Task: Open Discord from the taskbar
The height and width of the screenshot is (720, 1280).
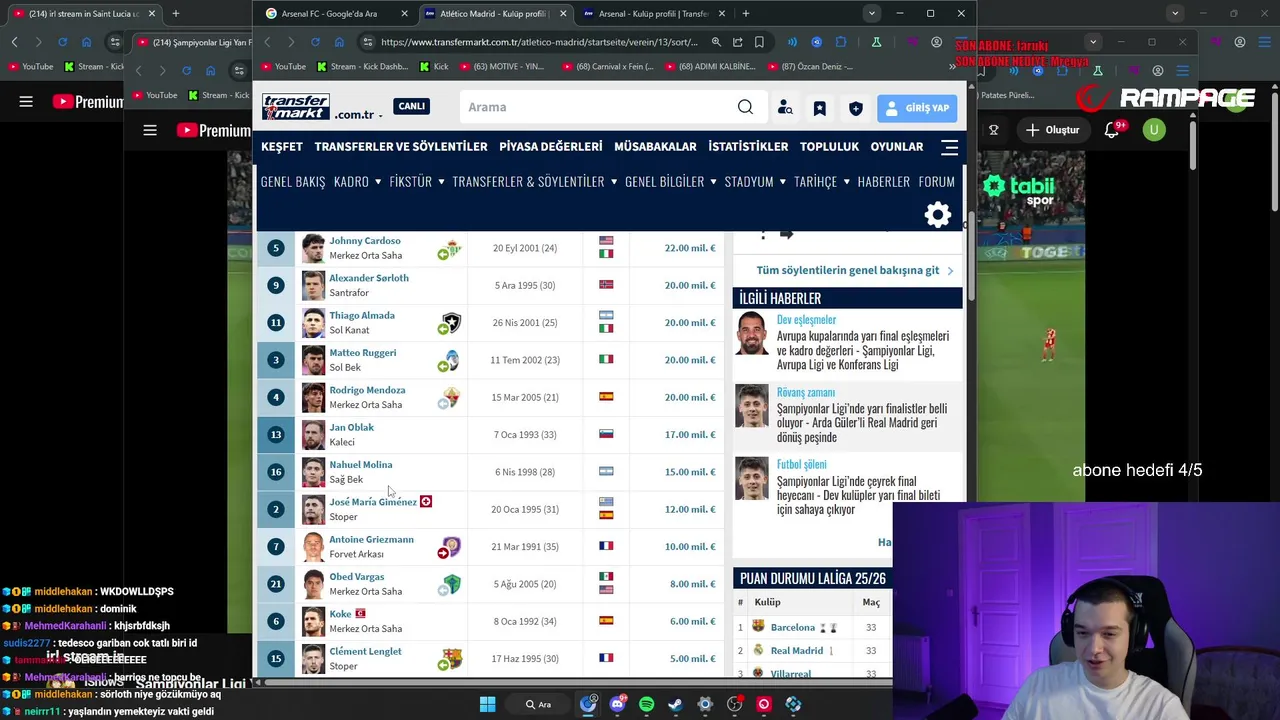Action: [x=617, y=704]
